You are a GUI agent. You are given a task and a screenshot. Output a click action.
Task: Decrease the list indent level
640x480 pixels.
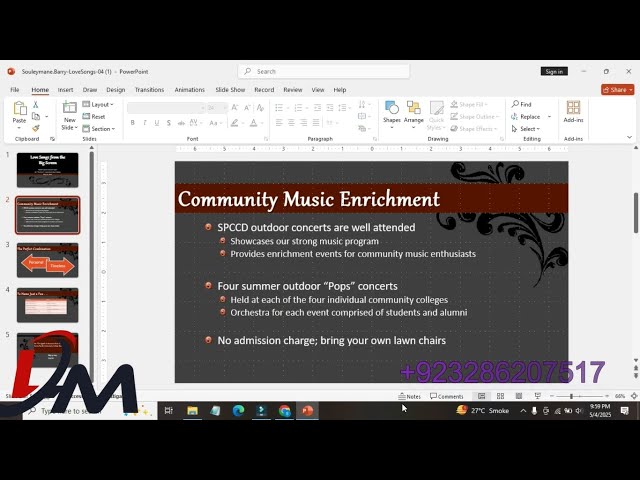317,108
